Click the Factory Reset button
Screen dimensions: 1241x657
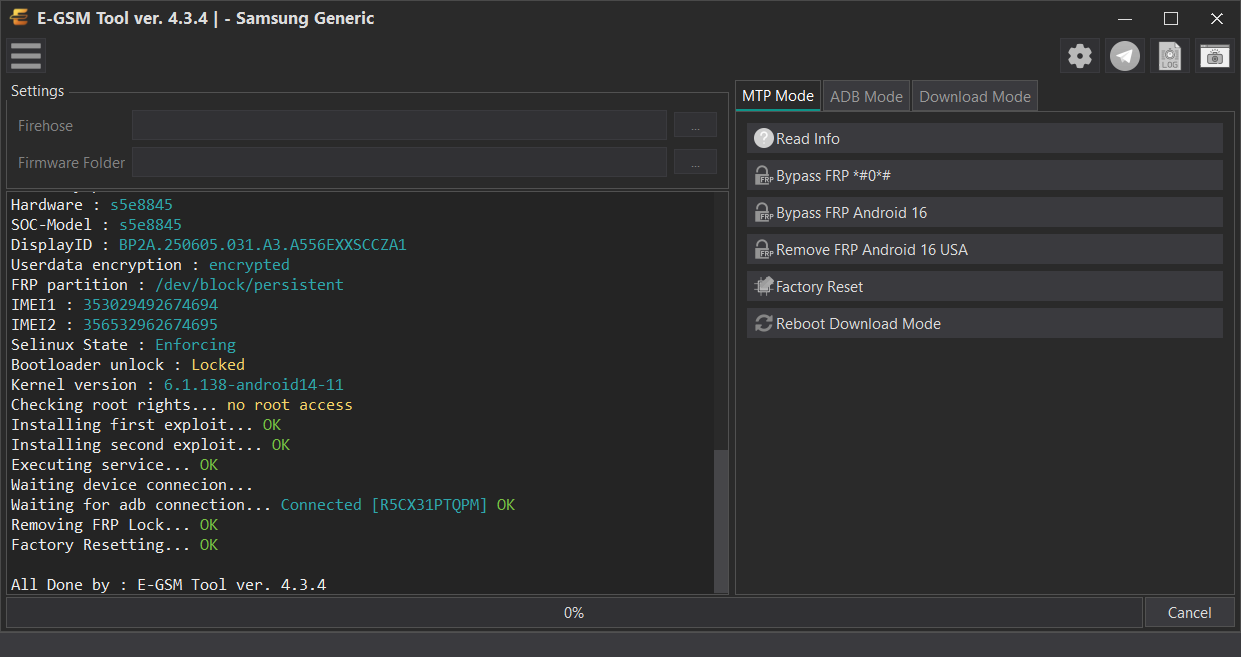[984, 286]
